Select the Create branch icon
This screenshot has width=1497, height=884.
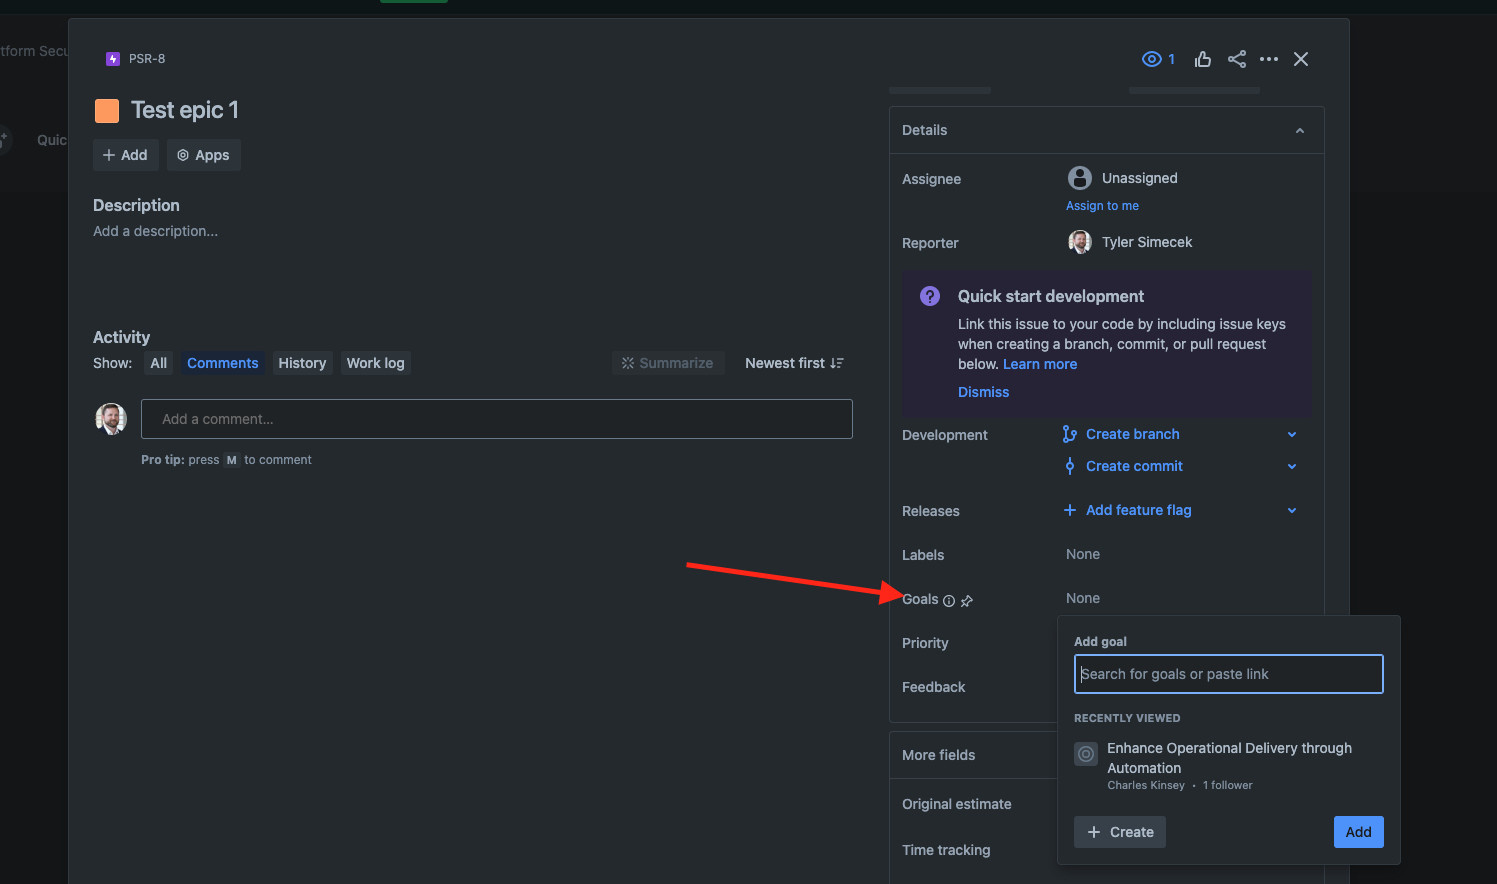tap(1068, 434)
